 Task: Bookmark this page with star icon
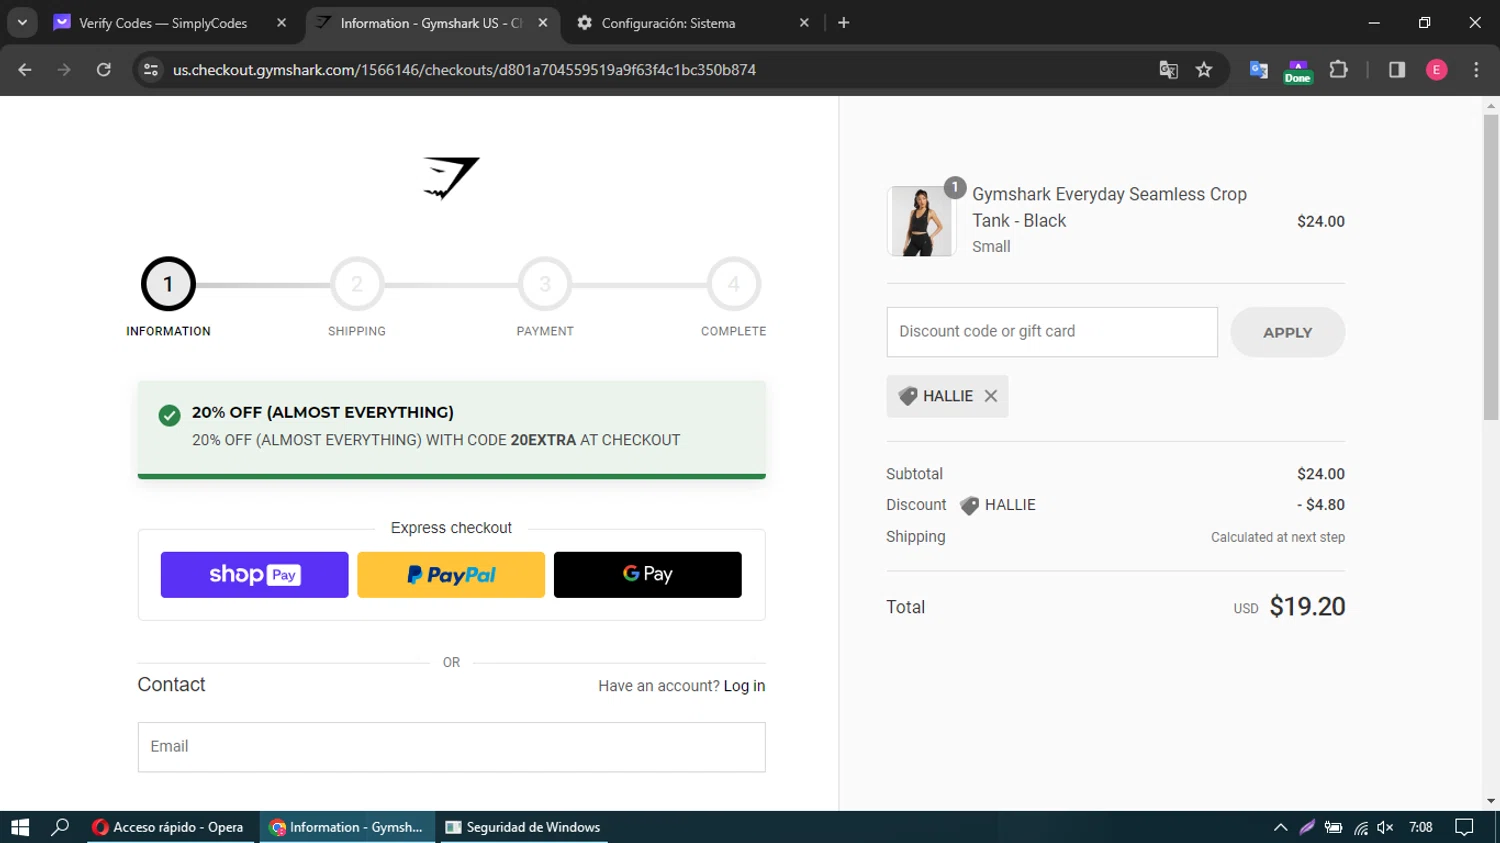1204,70
